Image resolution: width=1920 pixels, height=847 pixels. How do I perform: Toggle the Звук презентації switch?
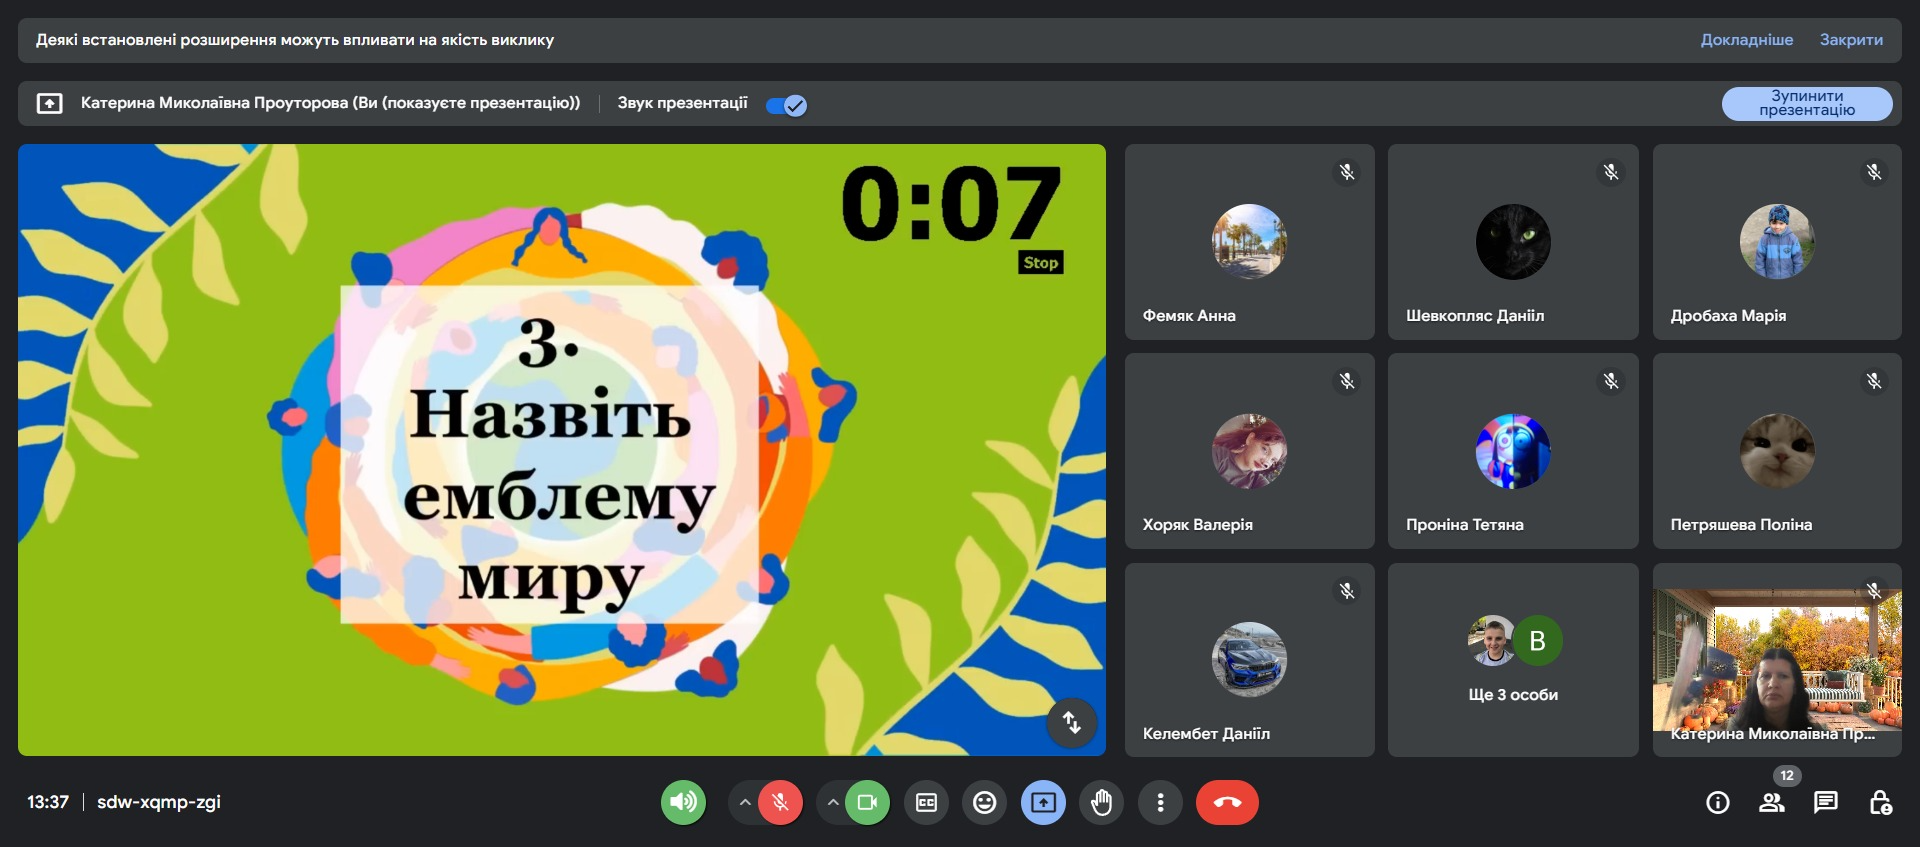tap(787, 105)
